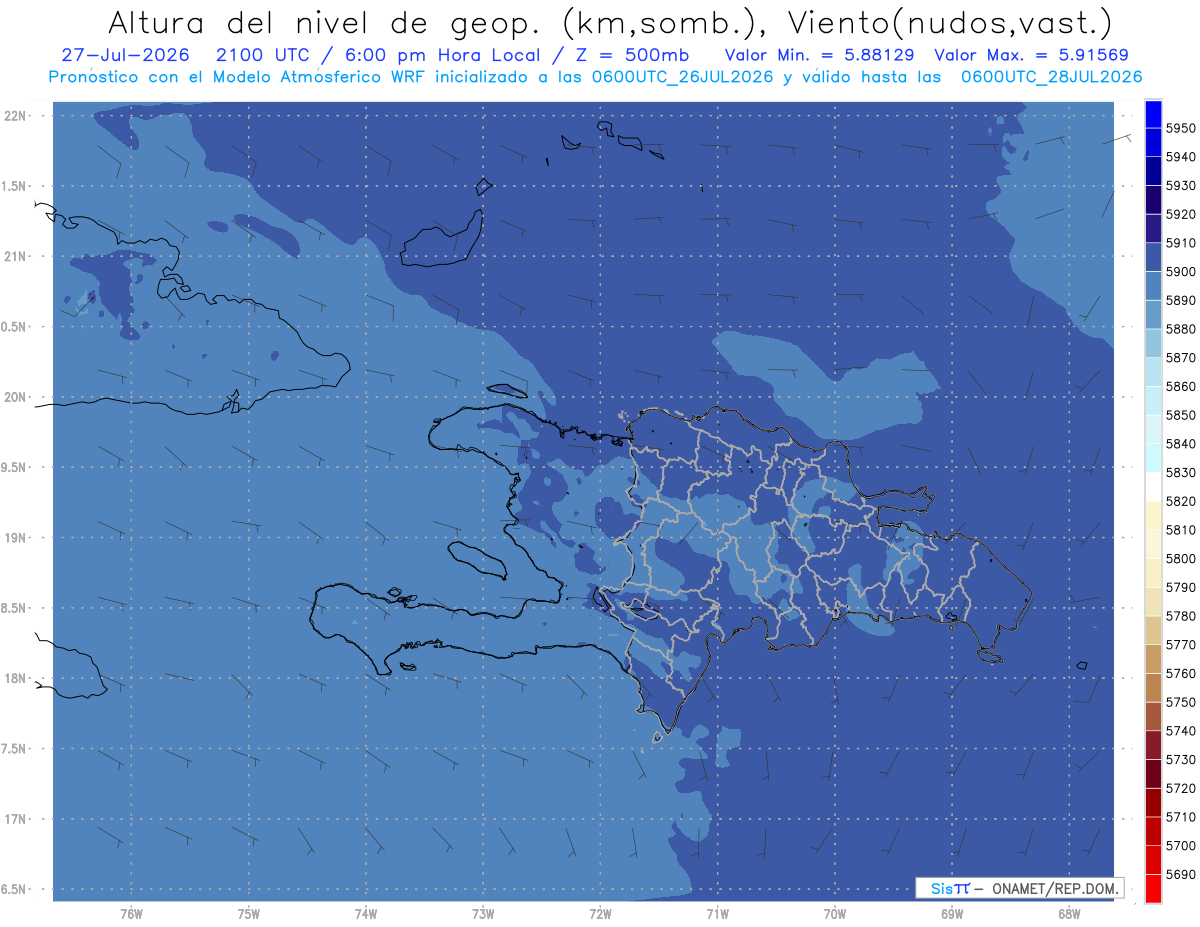Click the longitude label '74W'
The height and width of the screenshot is (927, 1200).
point(366,914)
